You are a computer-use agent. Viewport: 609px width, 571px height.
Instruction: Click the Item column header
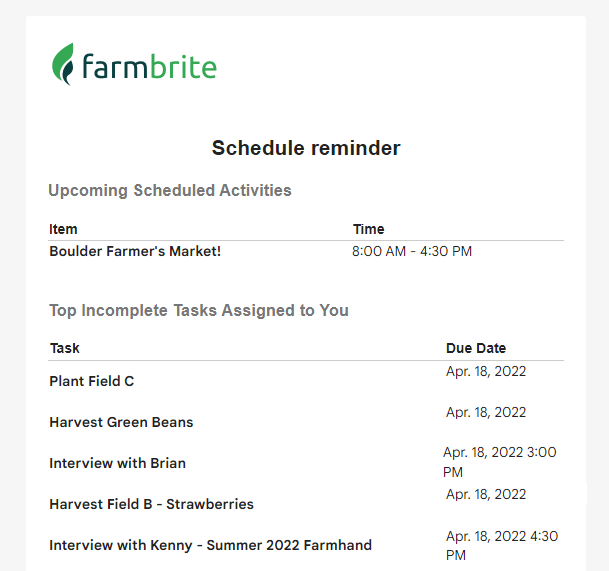pyautogui.click(x=63, y=229)
